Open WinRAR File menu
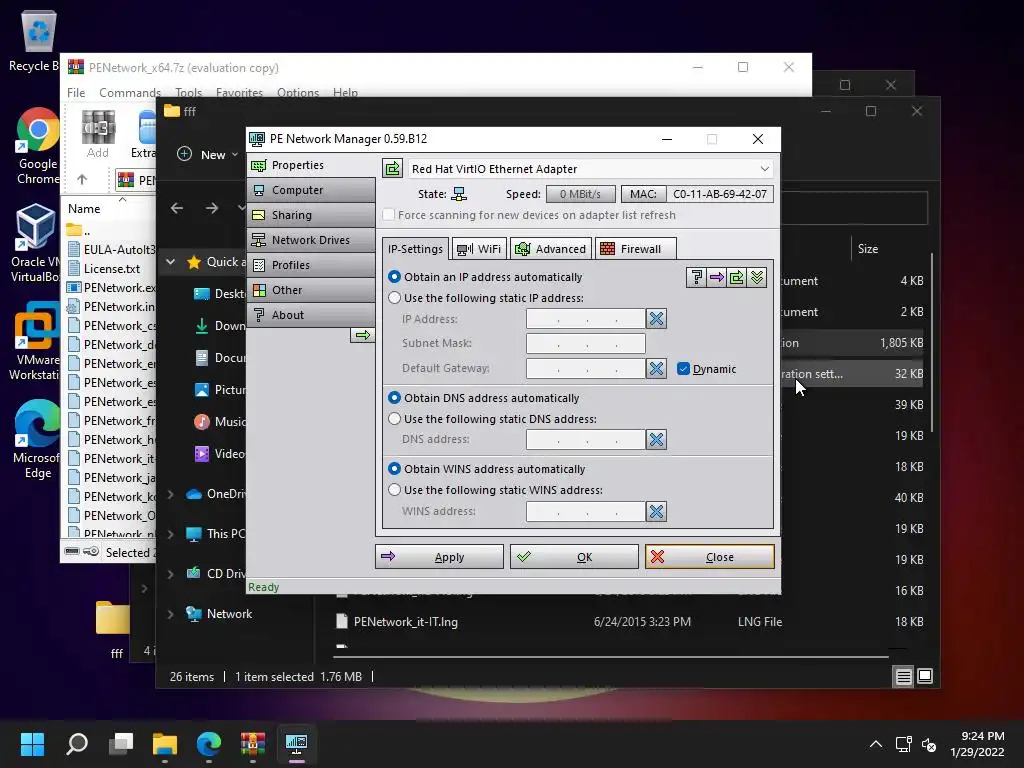 [x=76, y=93]
